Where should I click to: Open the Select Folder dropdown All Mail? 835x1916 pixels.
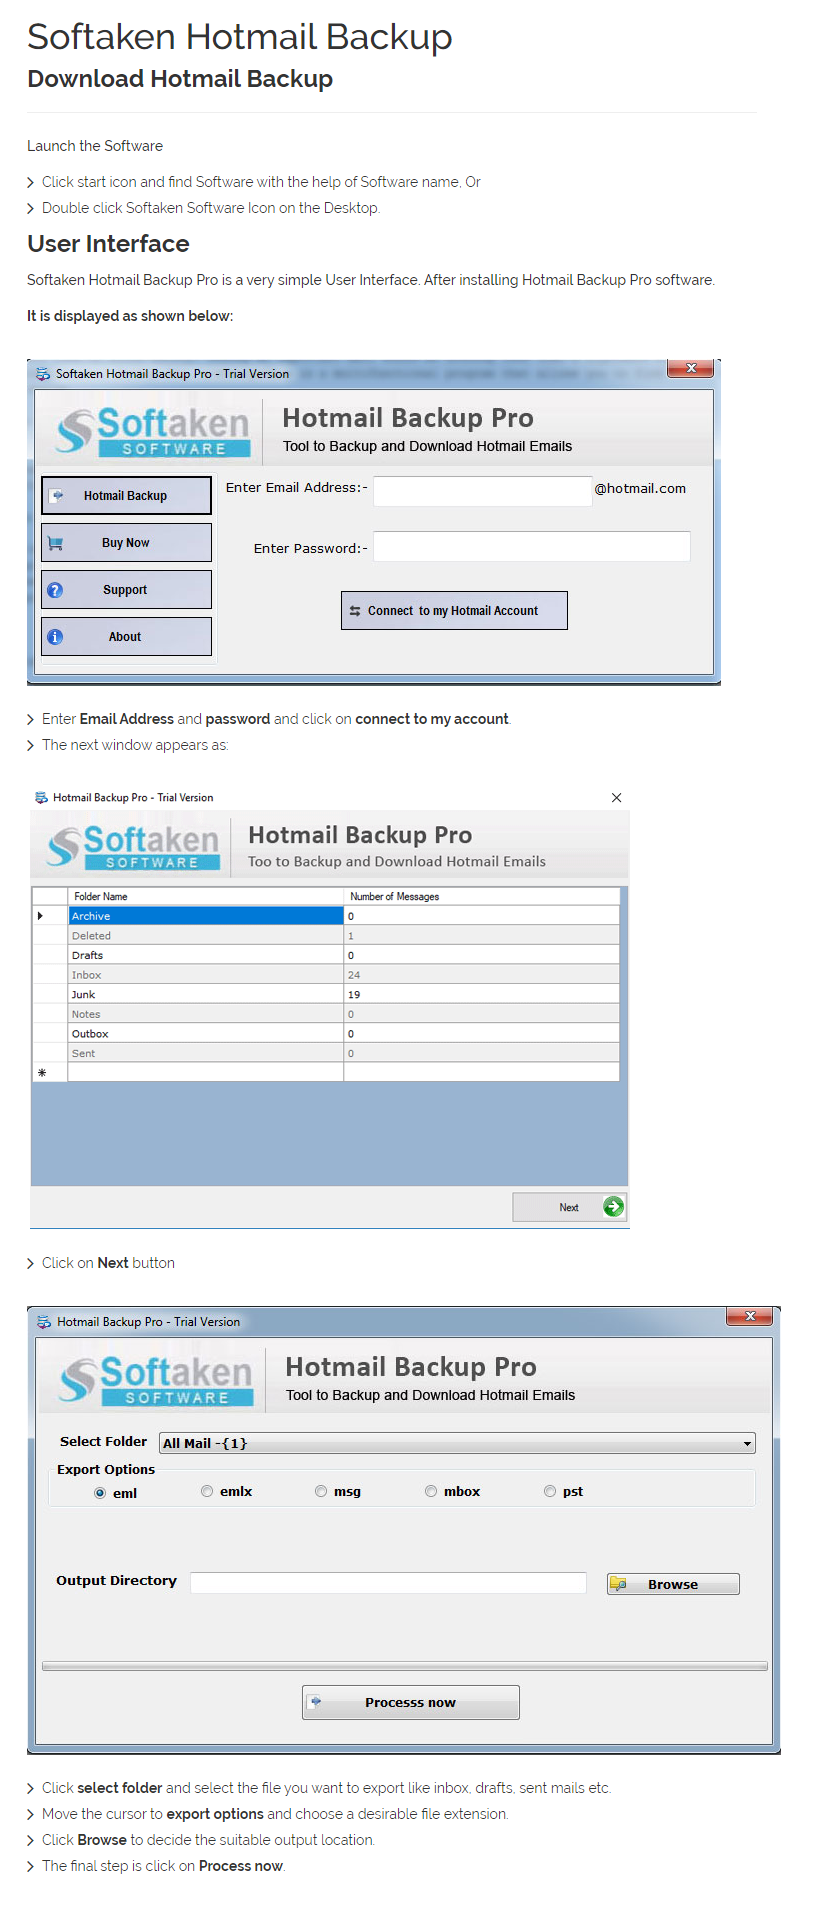[457, 1443]
